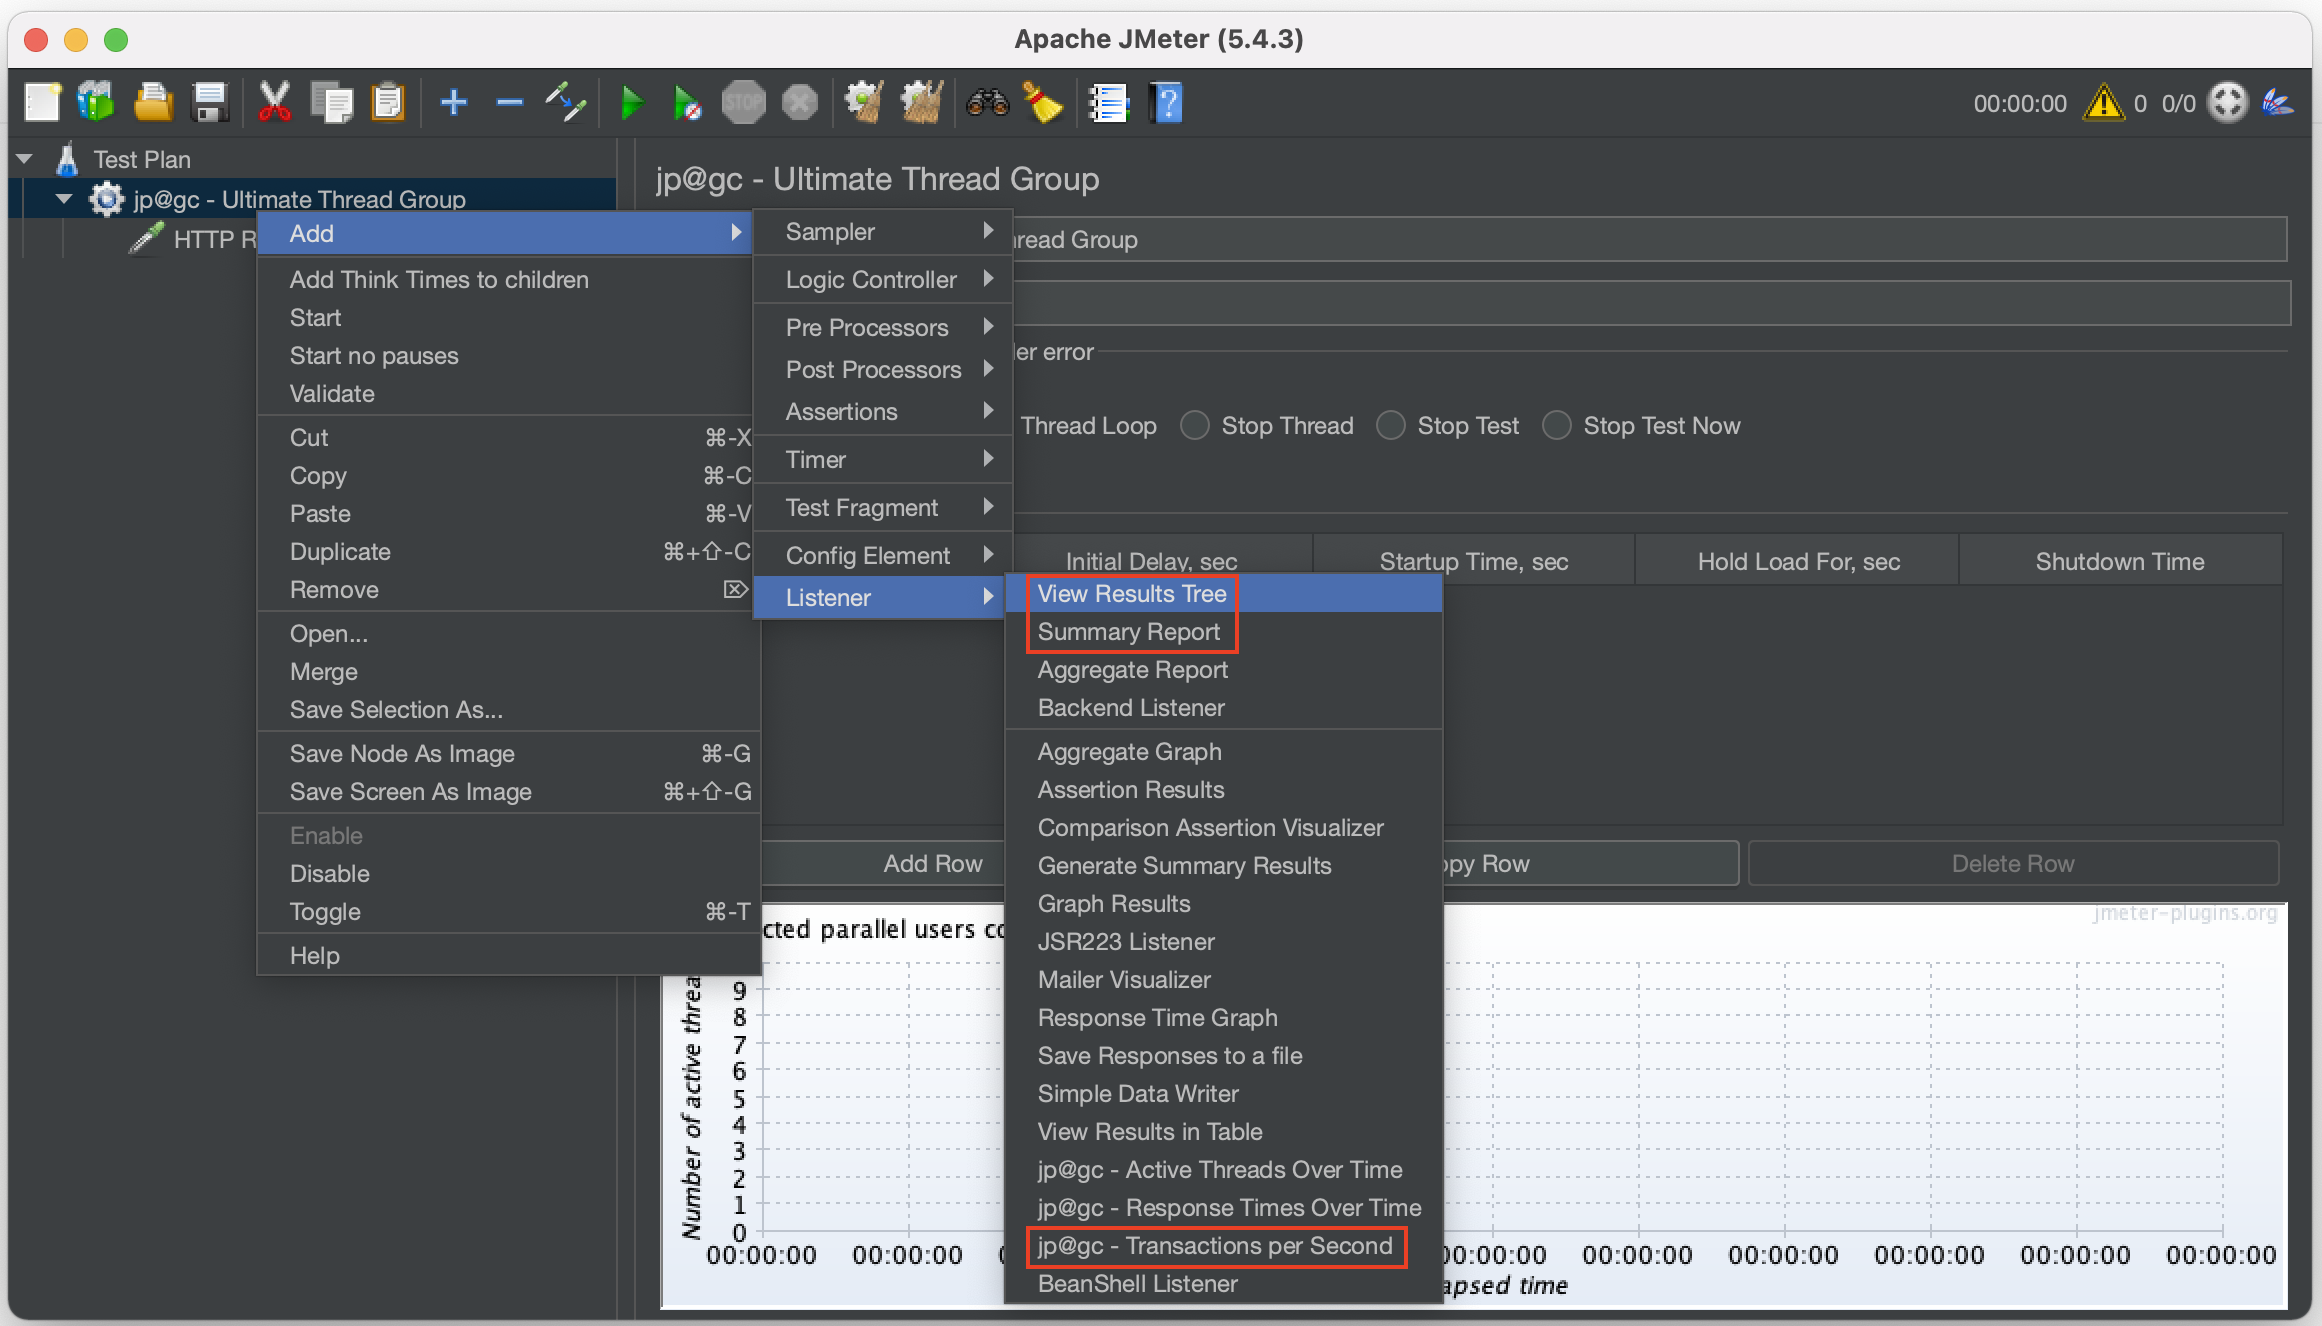The width and height of the screenshot is (2322, 1326).
Task: Click the Copy toolbar icon
Action: click(331, 102)
